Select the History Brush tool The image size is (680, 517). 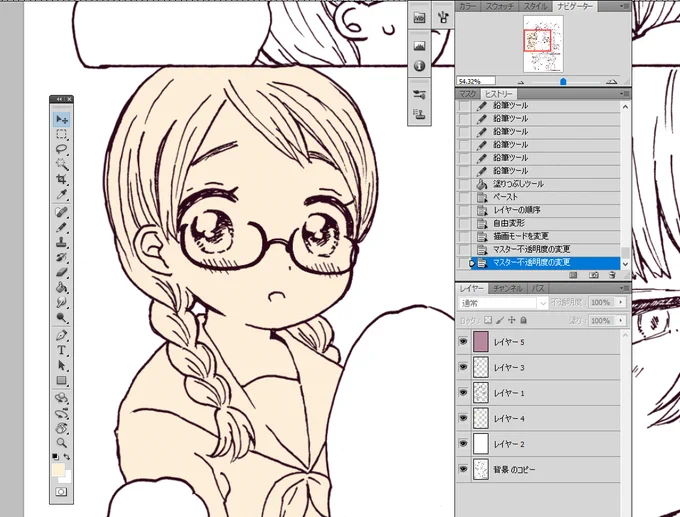click(62, 257)
